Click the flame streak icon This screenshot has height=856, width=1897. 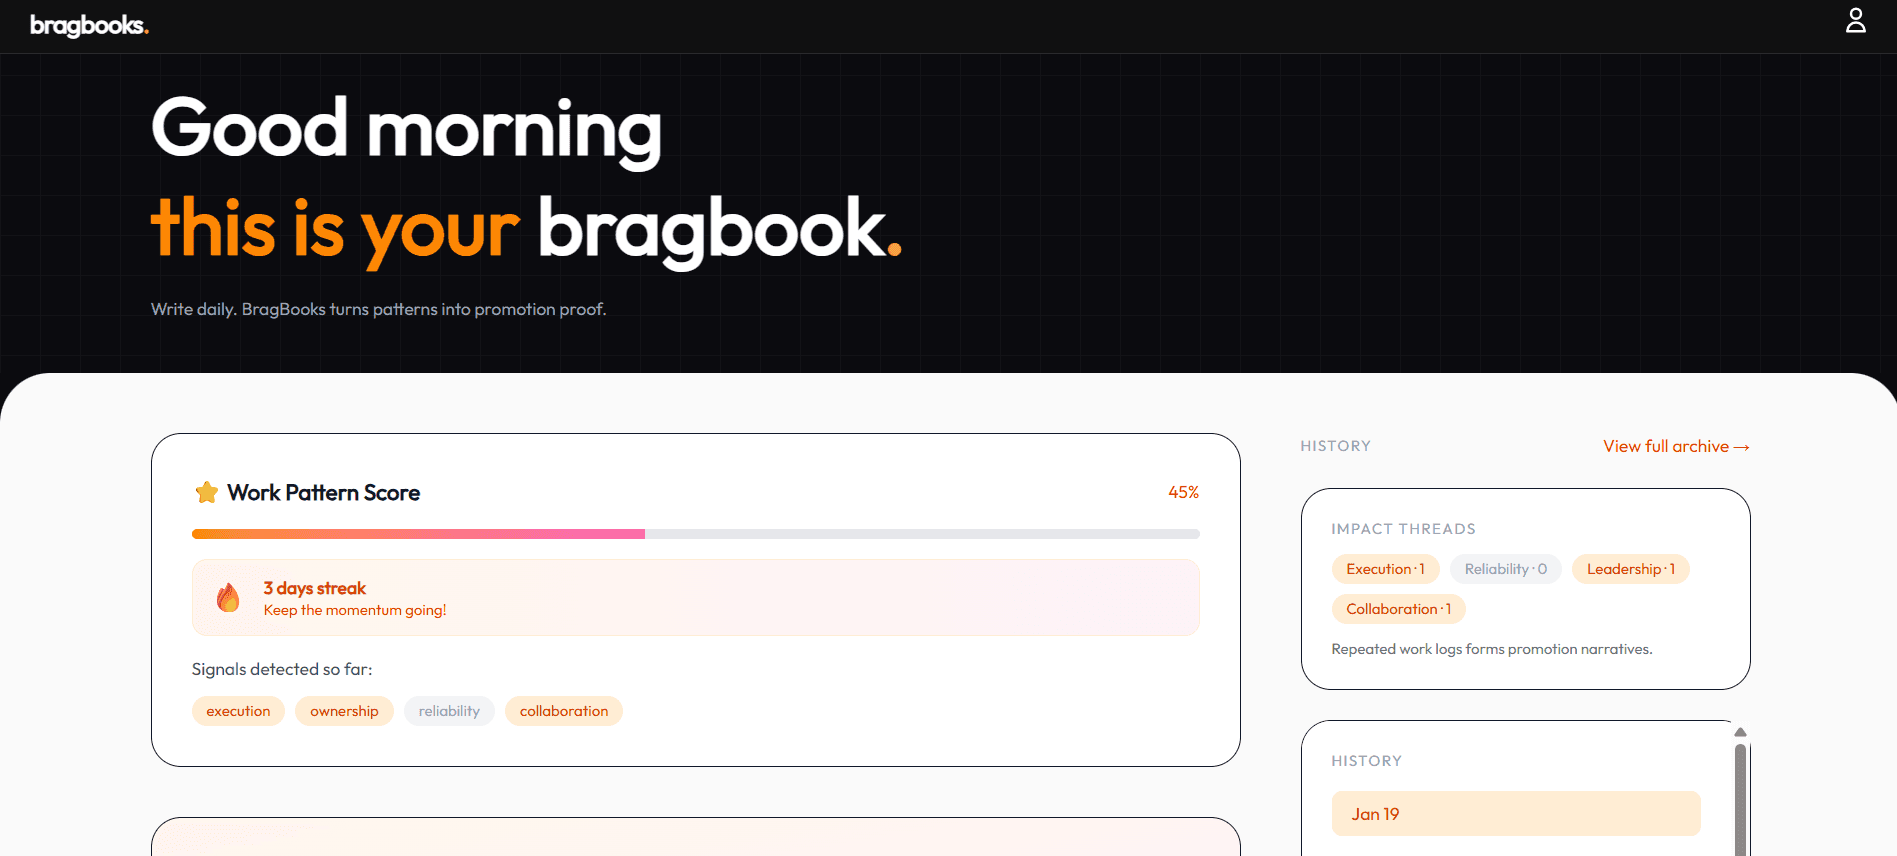tap(228, 598)
